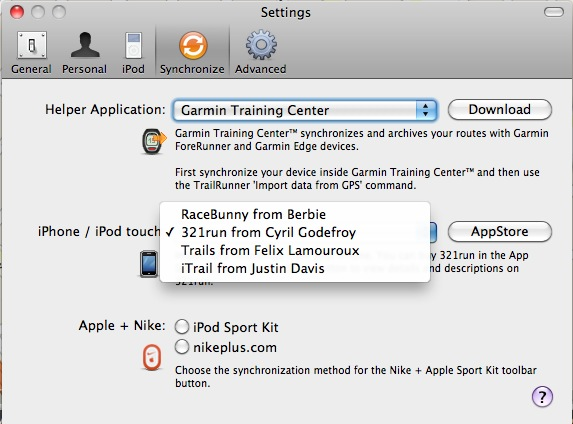Click the iPhone / iPod touch label
The width and height of the screenshot is (573, 424).
pyautogui.click(x=99, y=231)
